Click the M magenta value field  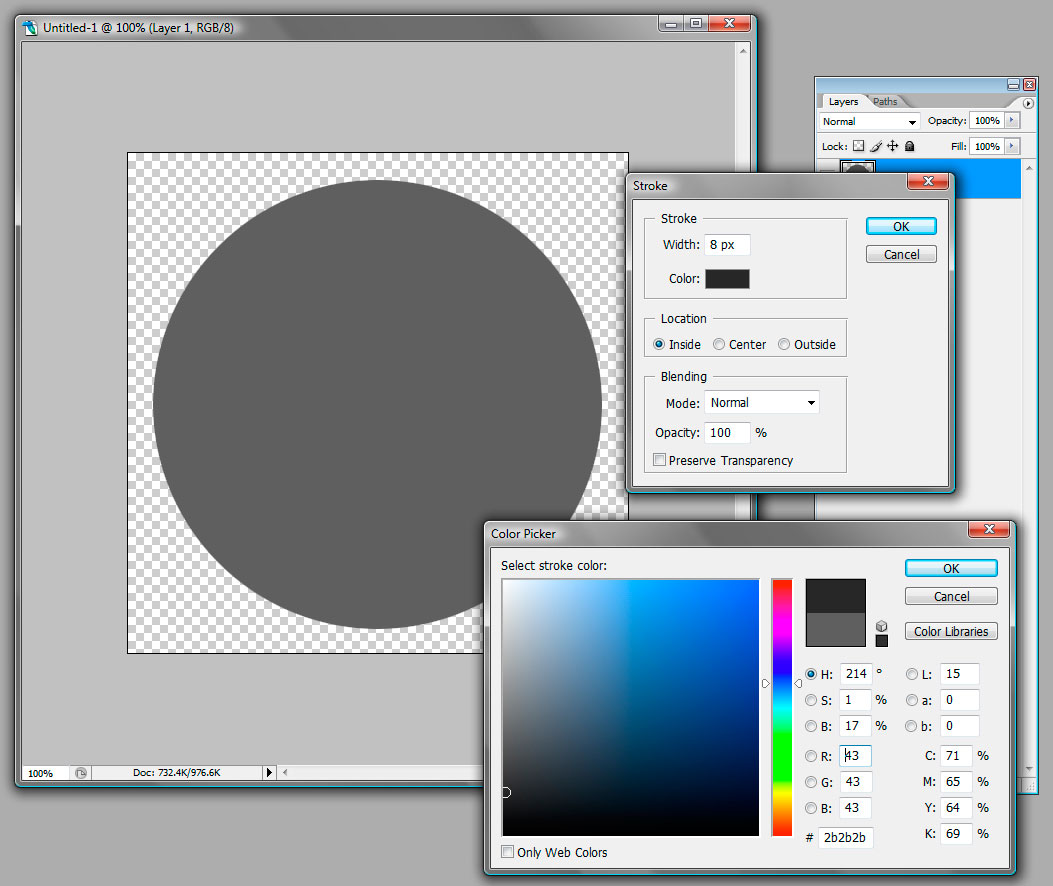pos(956,782)
